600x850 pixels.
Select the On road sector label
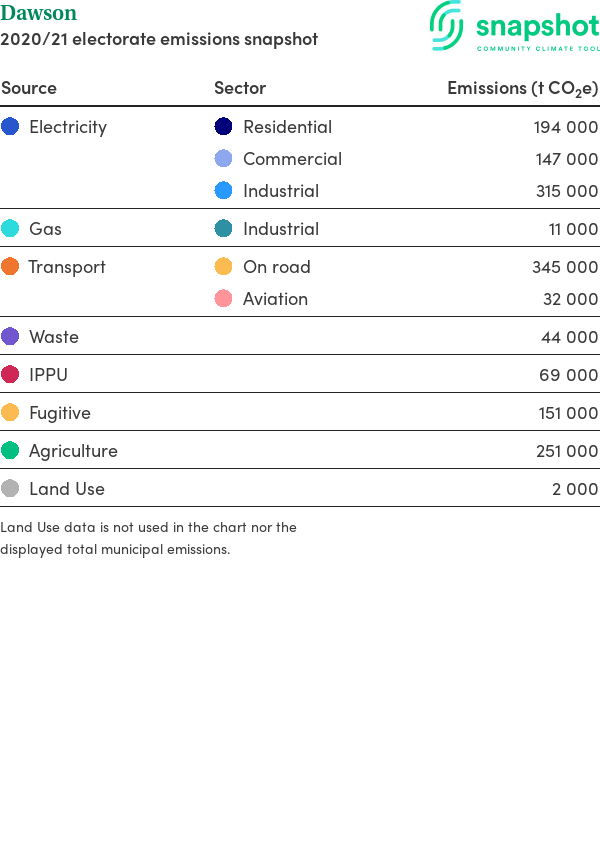click(276, 267)
